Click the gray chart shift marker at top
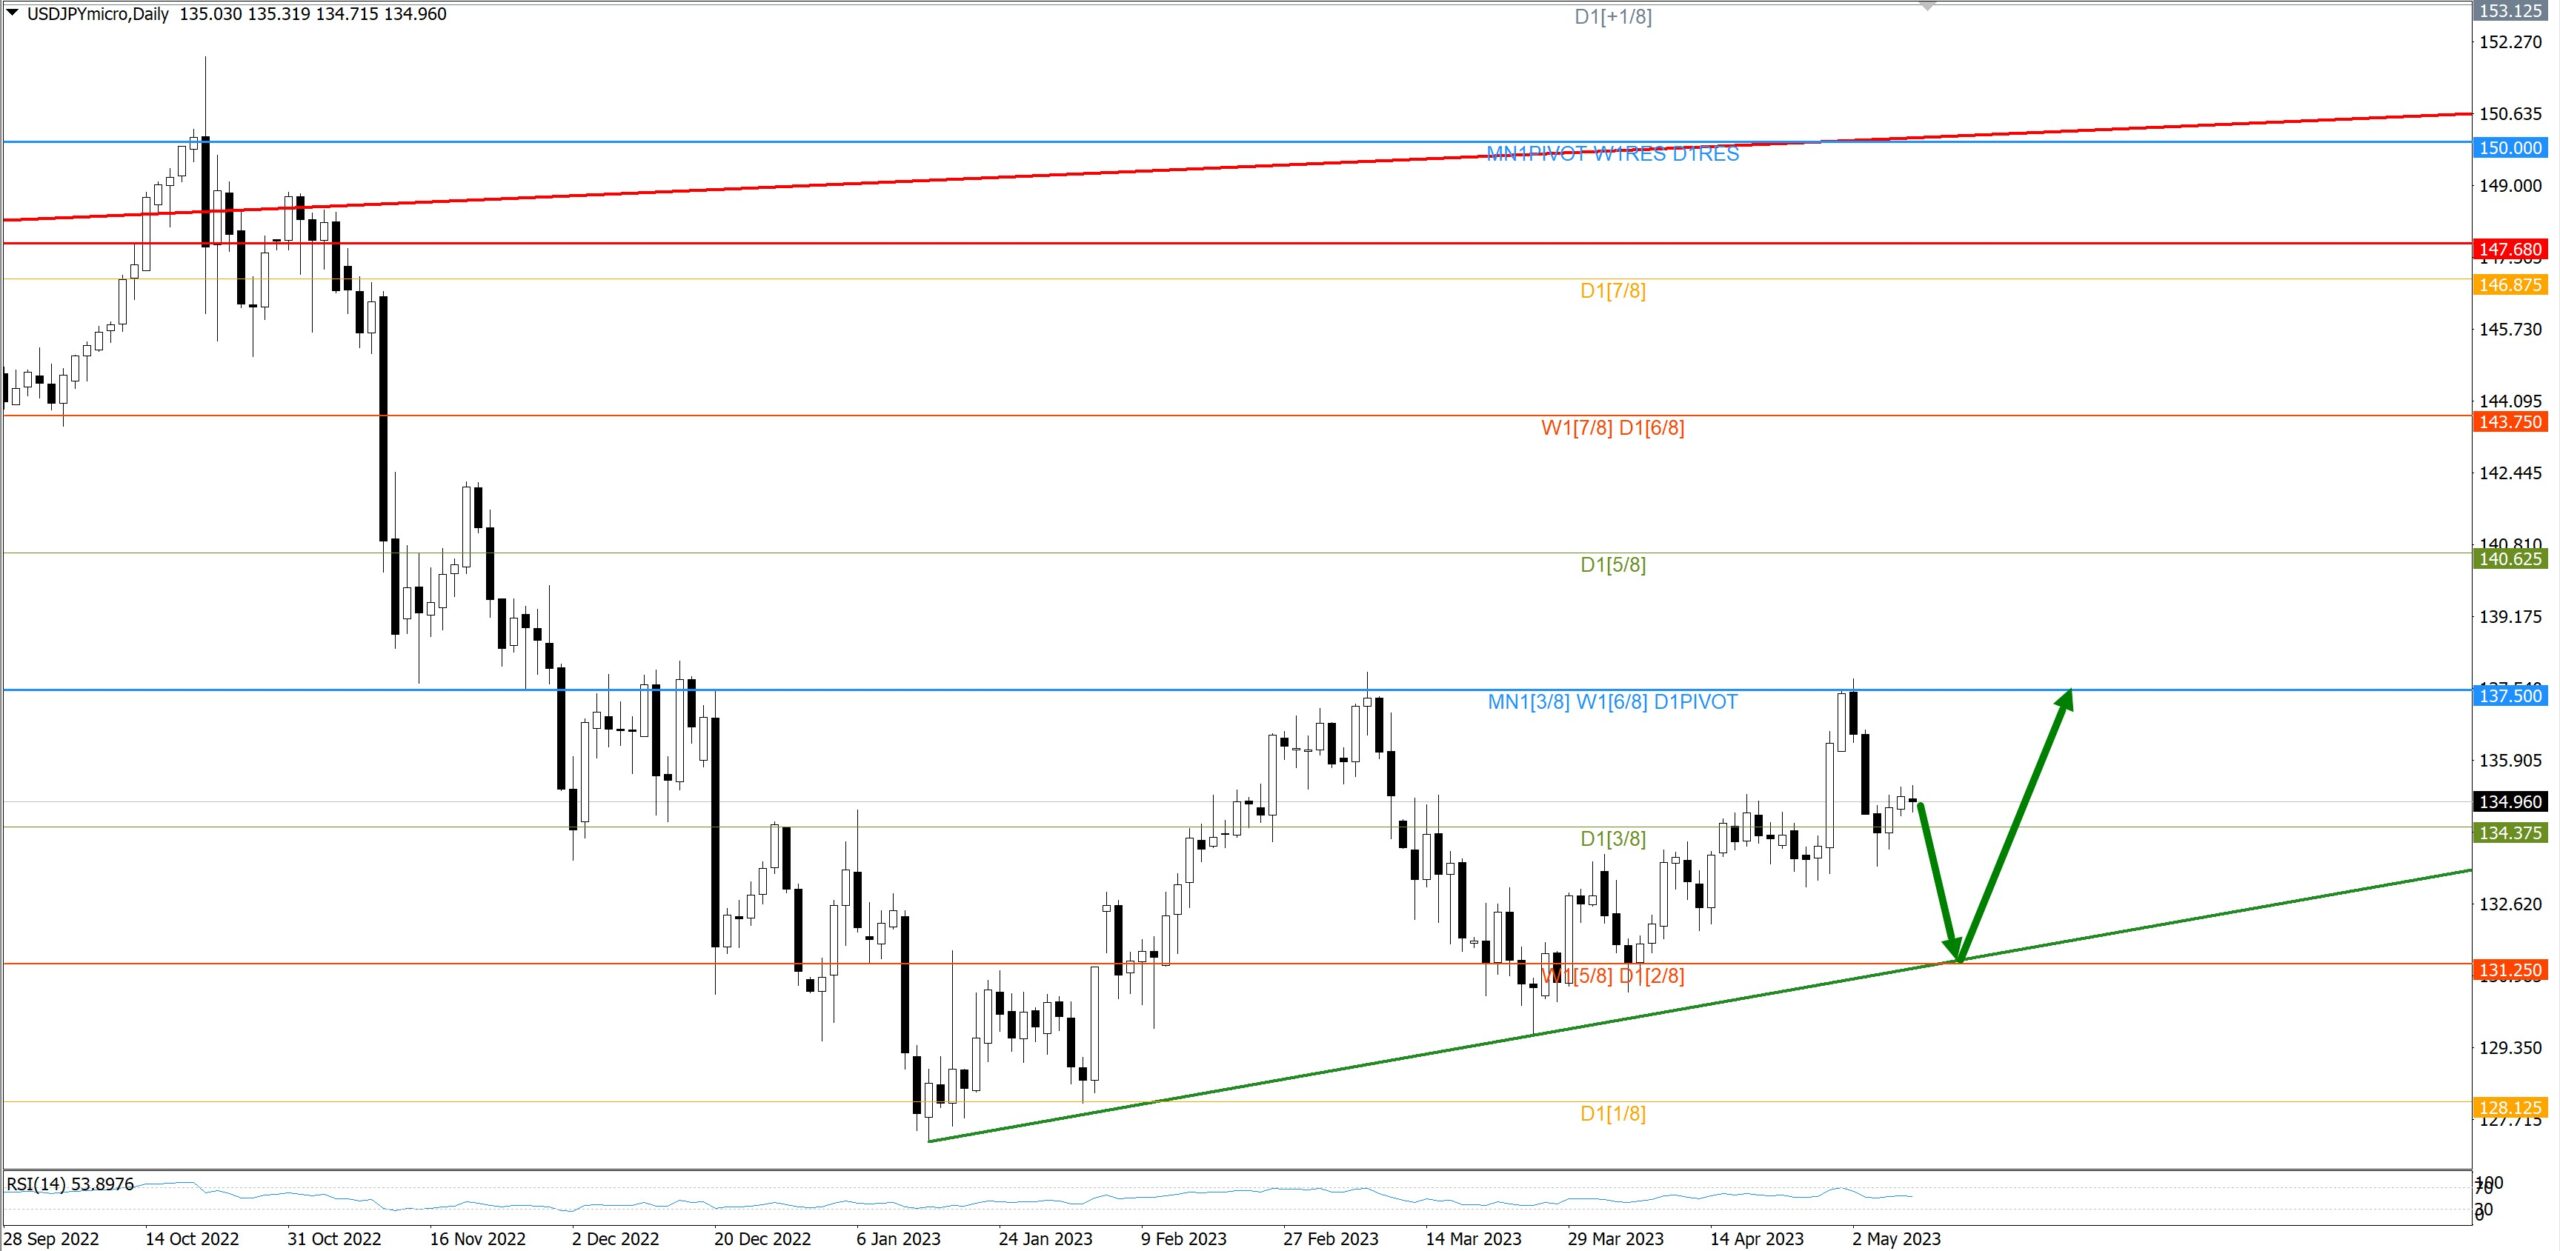Image resolution: width=2560 pixels, height=1251 pixels. click(1927, 7)
